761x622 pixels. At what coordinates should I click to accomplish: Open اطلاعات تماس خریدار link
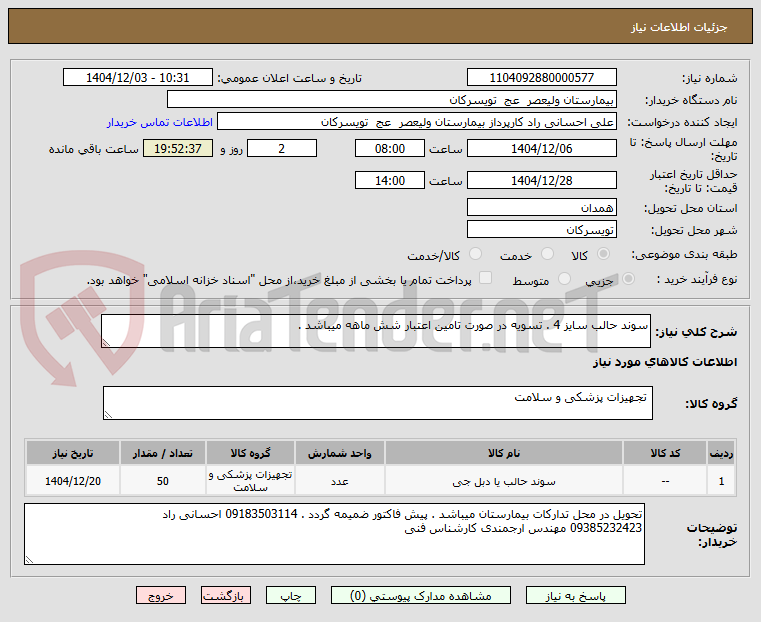160,122
